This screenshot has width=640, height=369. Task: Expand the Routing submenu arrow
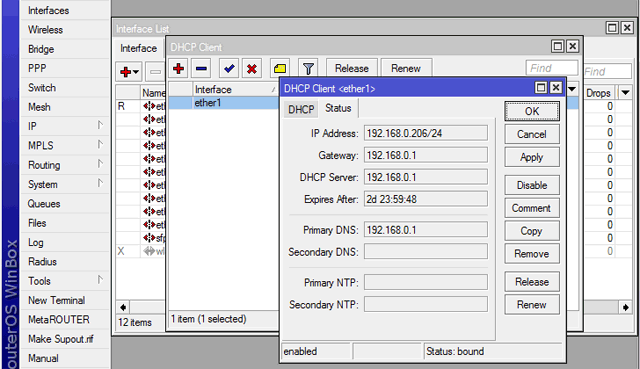click(100, 164)
